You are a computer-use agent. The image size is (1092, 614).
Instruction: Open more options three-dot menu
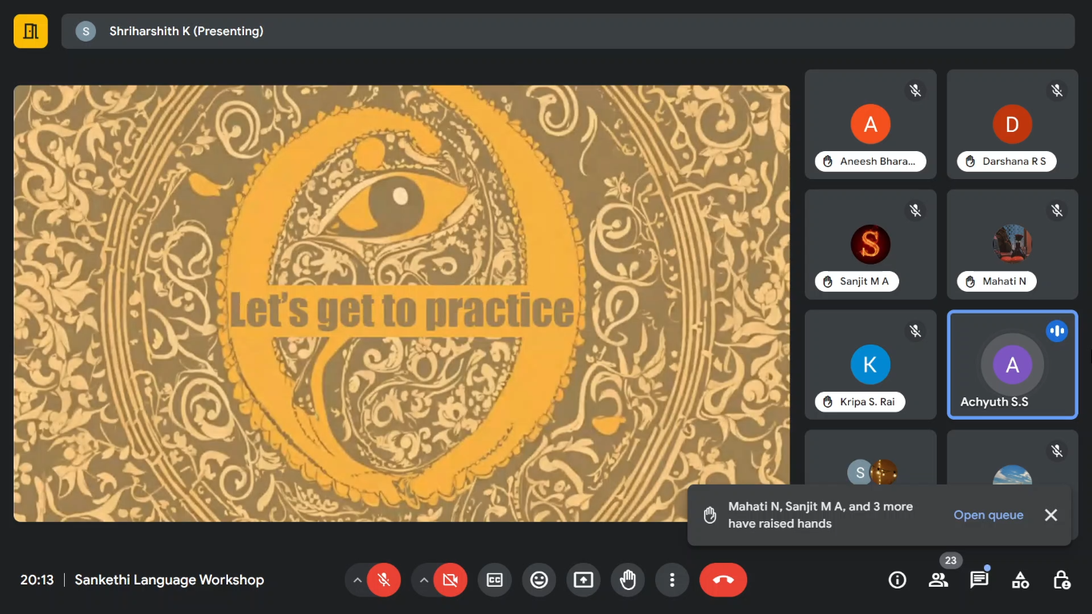pos(672,580)
